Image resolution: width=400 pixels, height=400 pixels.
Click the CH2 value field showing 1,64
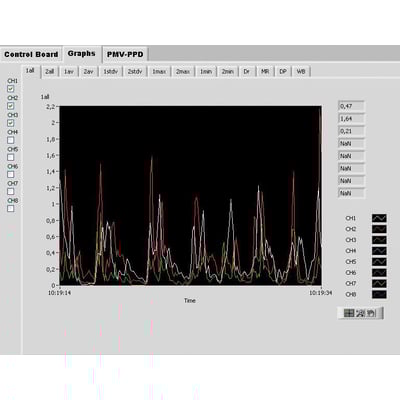(351, 119)
